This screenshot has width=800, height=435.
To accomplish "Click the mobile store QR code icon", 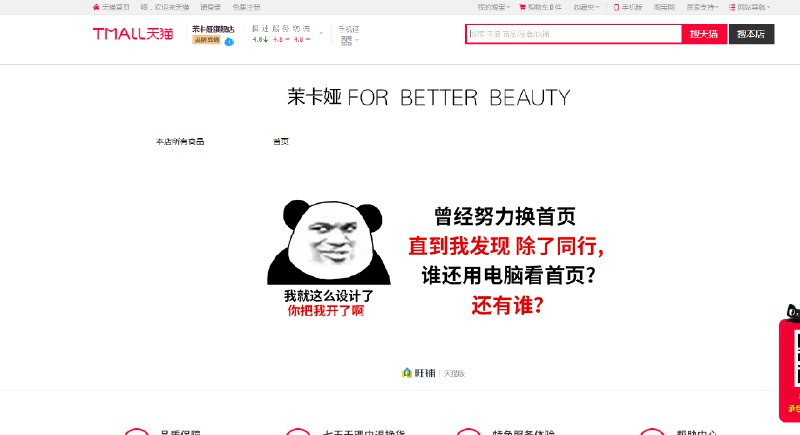I will [x=346, y=41].
